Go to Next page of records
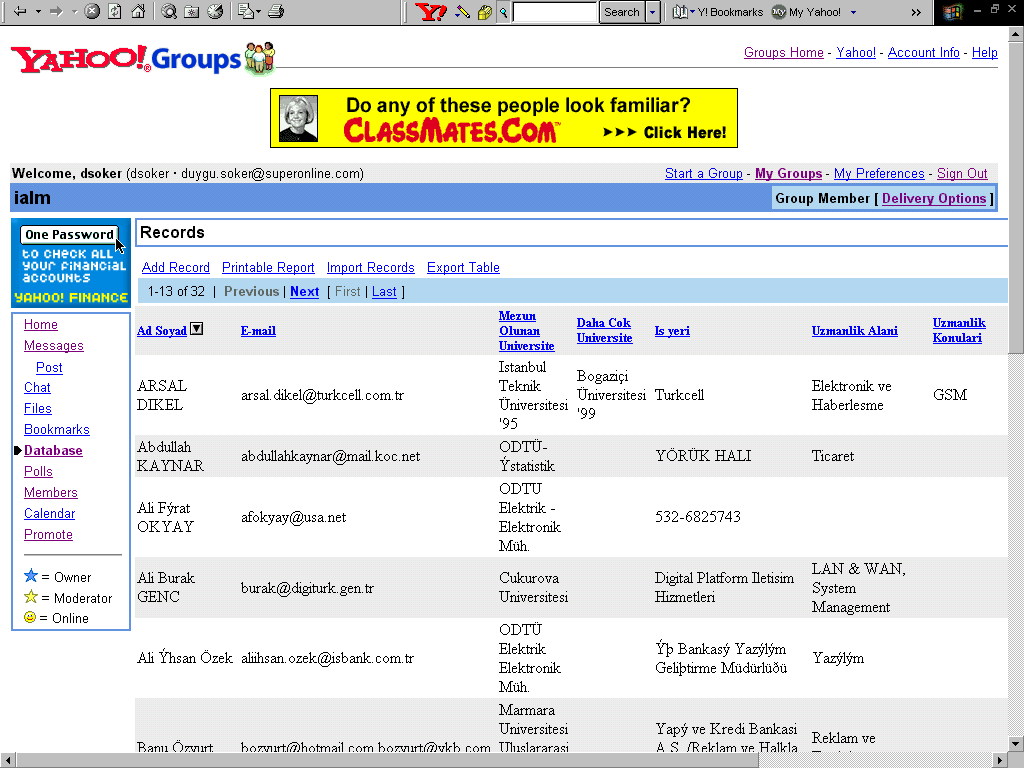Viewport: 1024px width, 768px height. (x=304, y=291)
